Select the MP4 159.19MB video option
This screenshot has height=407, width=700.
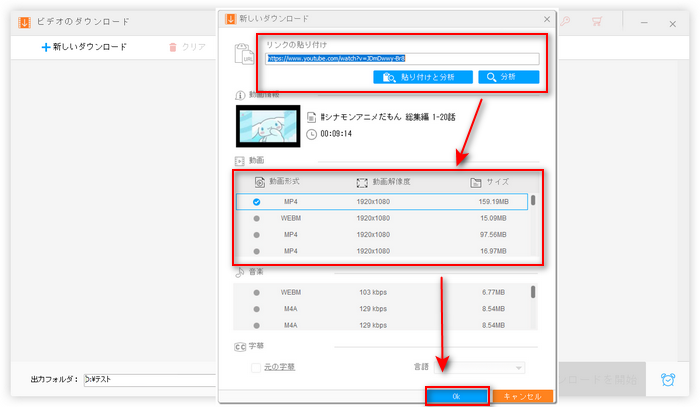[259, 201]
